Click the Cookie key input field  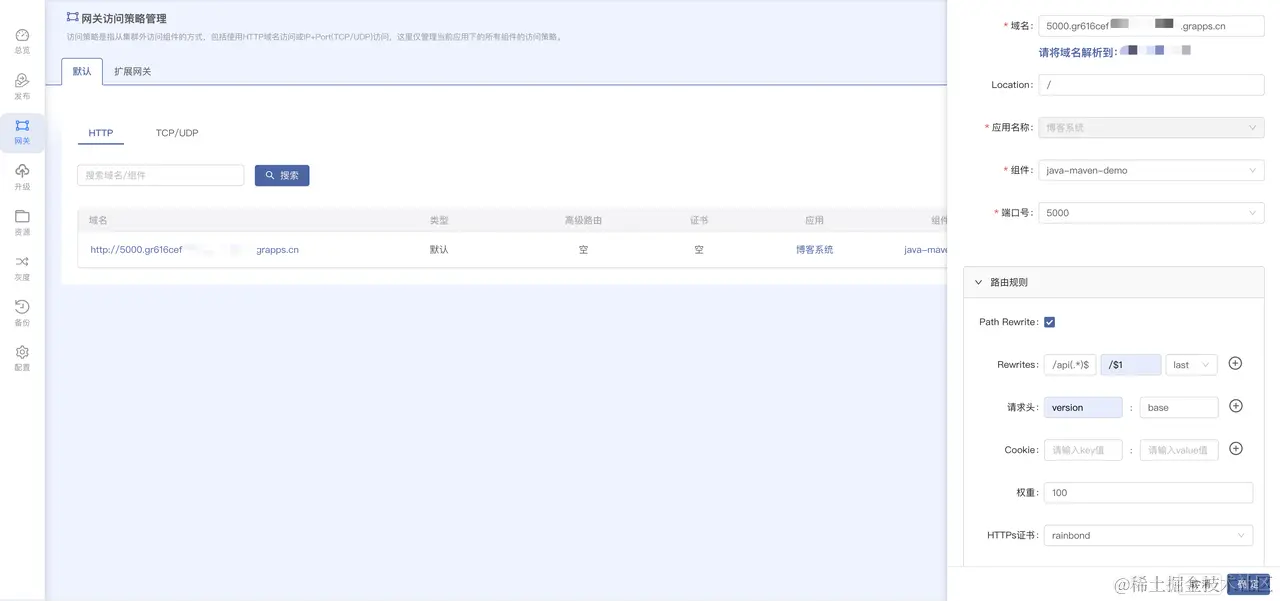click(x=1083, y=450)
